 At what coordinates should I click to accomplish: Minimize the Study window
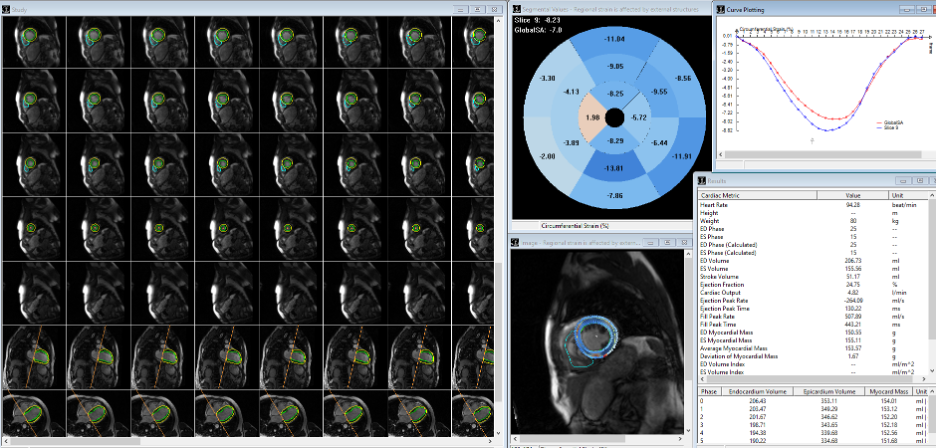point(458,8)
